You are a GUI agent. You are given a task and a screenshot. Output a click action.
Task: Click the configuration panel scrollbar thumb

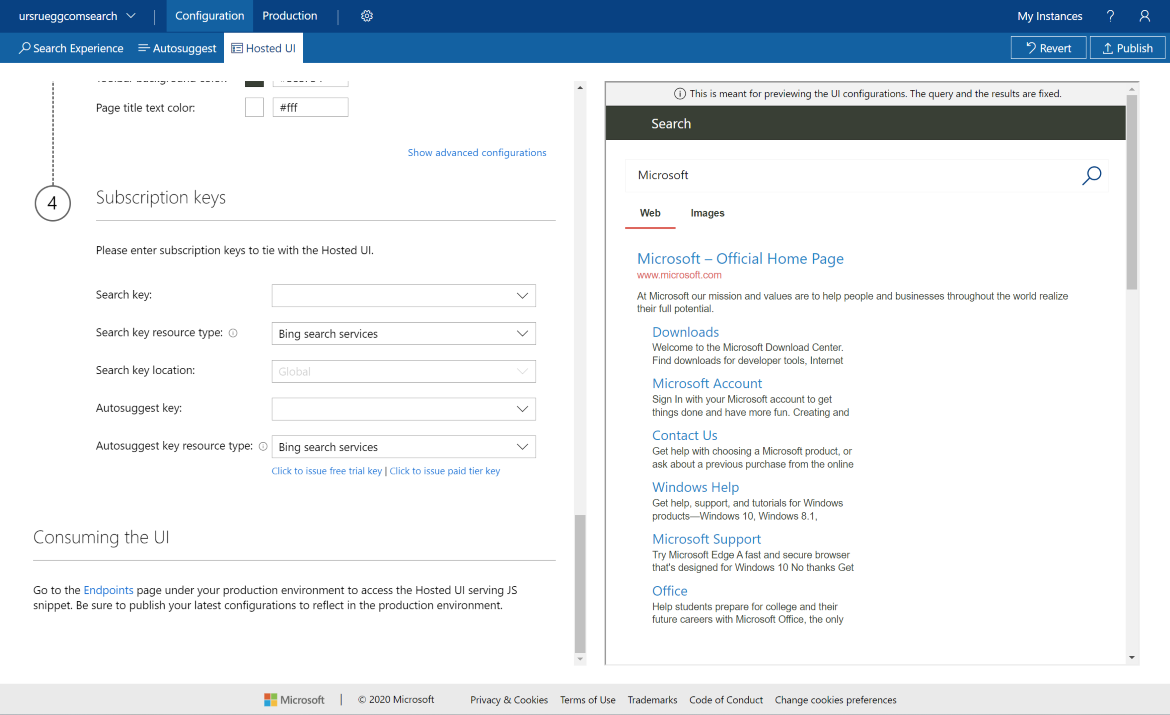coord(580,584)
